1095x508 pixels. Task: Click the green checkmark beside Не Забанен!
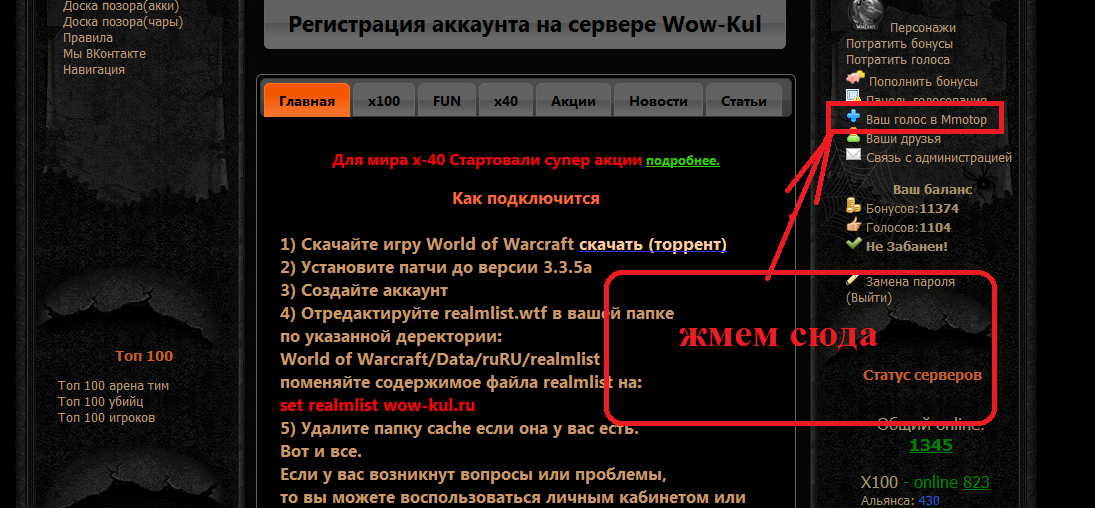tap(853, 244)
